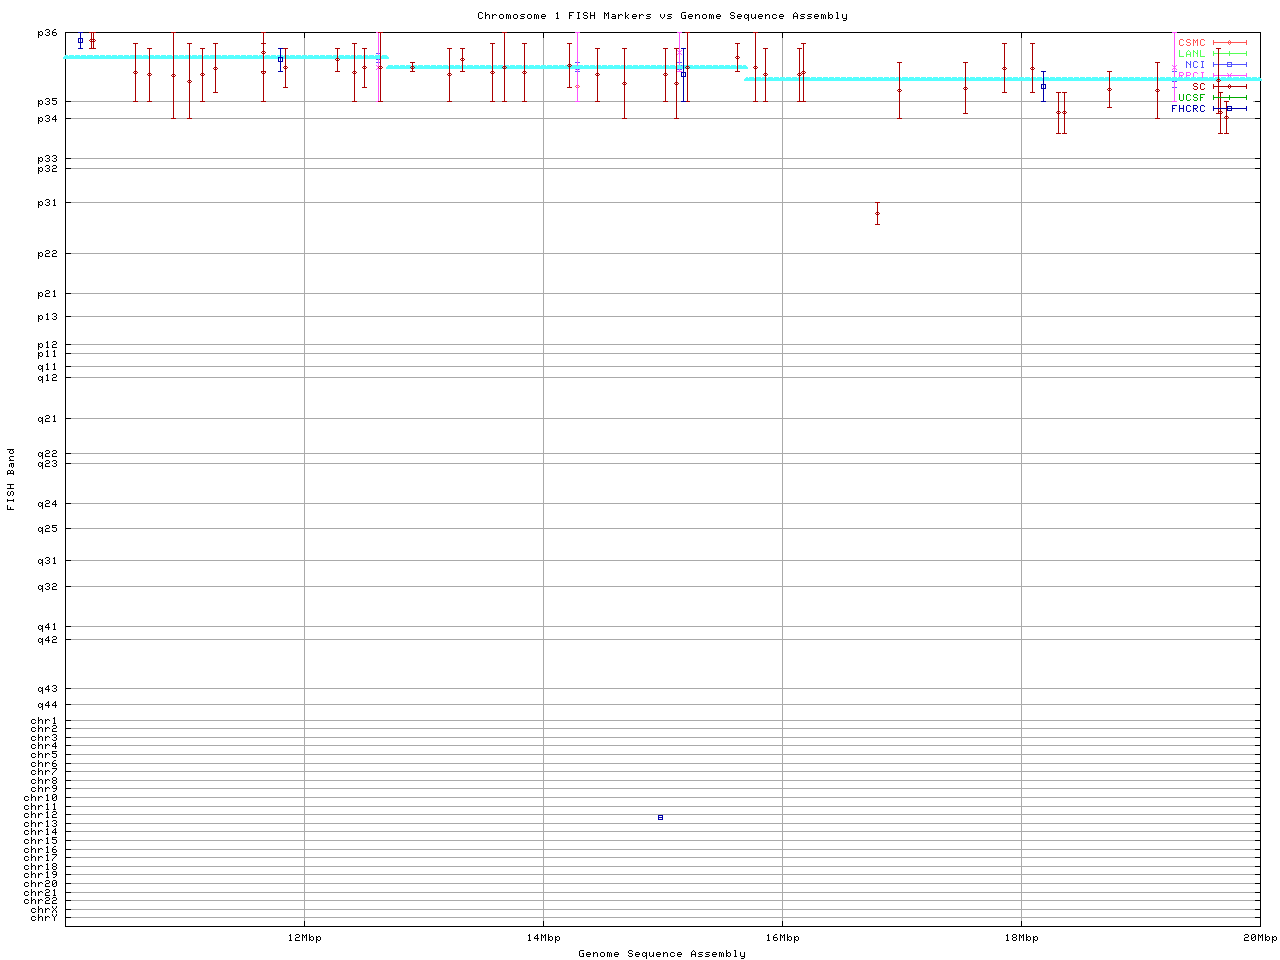Click the 'FISH Band' y-axis label

point(11,479)
